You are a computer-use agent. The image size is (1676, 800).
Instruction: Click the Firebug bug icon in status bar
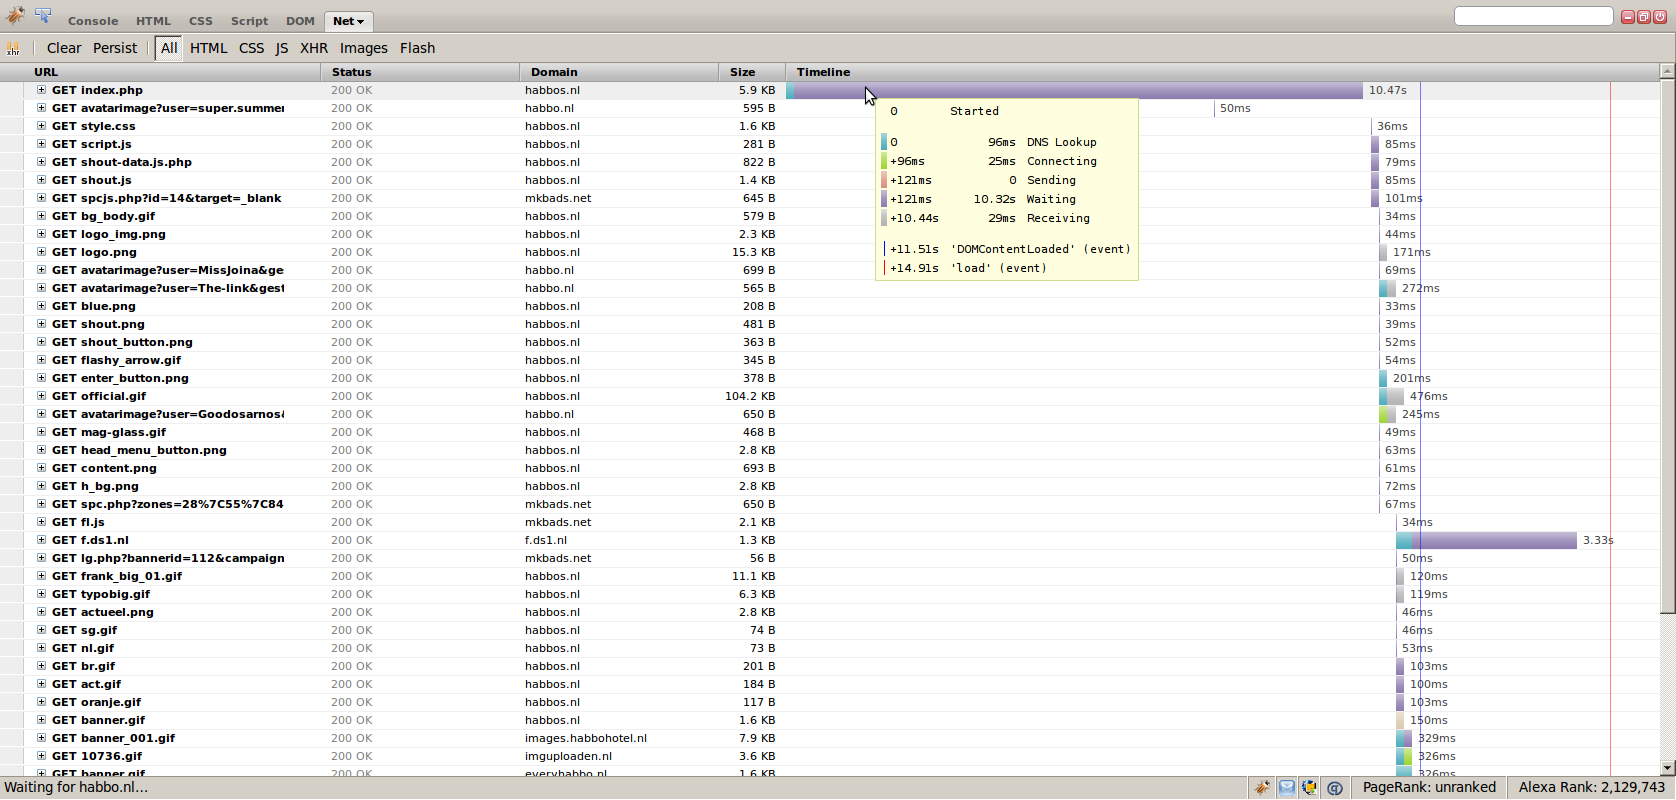[1262, 788]
